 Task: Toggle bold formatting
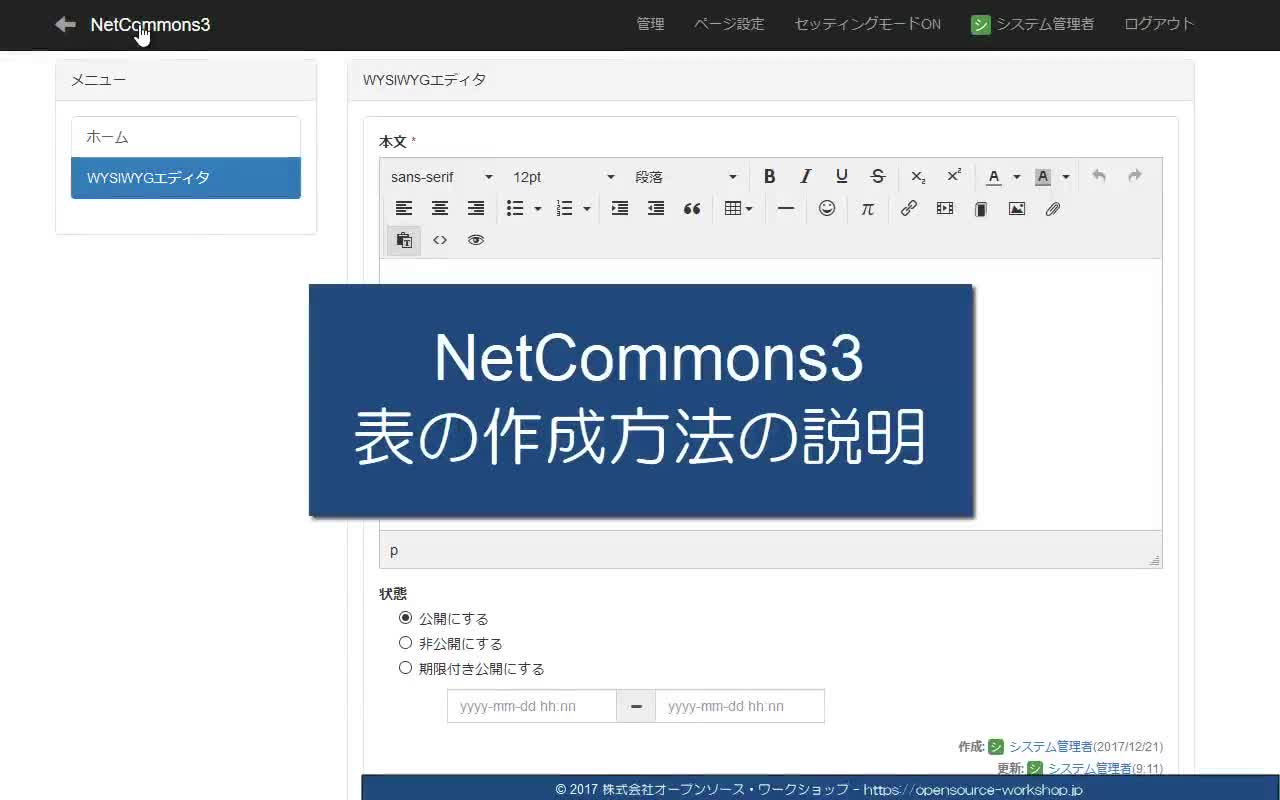coord(769,177)
